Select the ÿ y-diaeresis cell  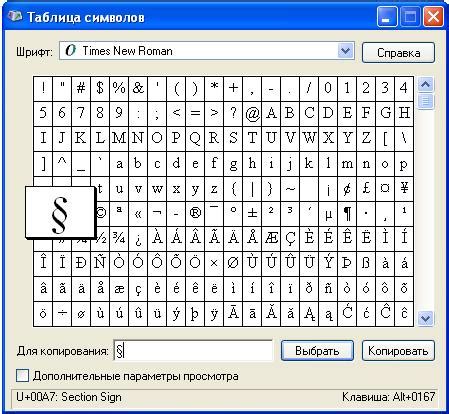pyautogui.click(x=214, y=314)
